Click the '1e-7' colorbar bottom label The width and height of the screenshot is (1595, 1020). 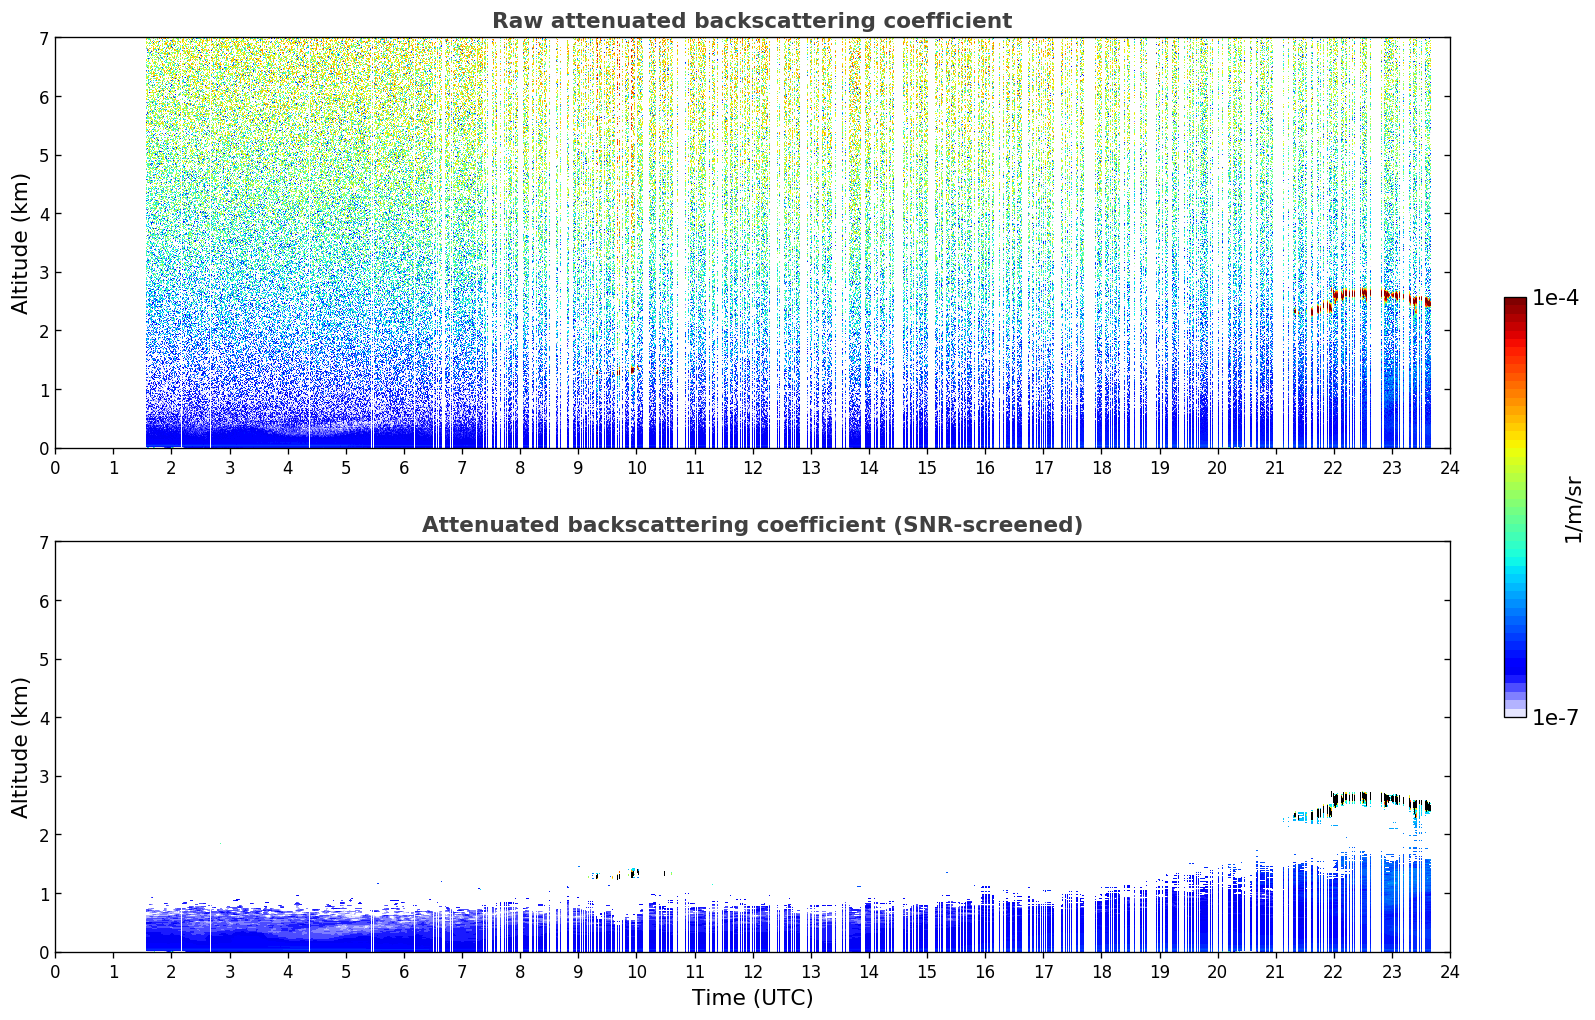[1555, 718]
